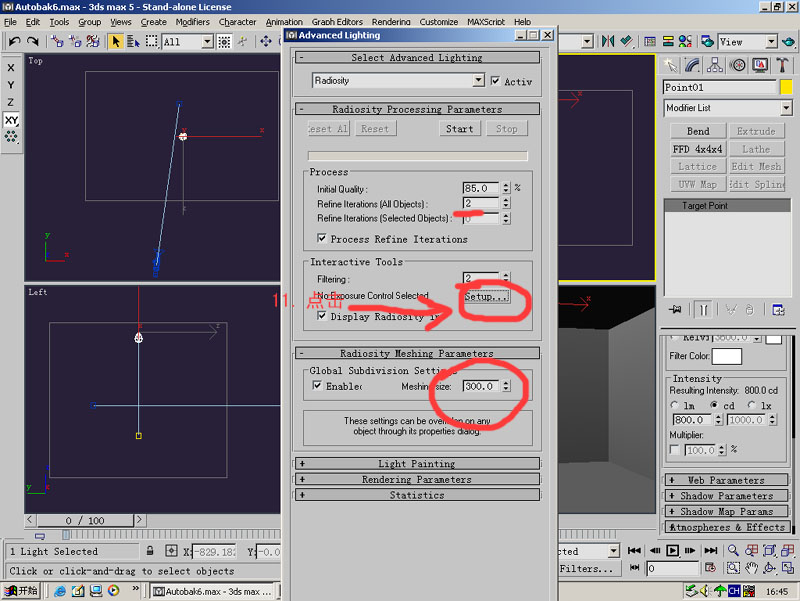Screen dimensions: 800x601
Task: Open the Modify command panel tab
Action: pyautogui.click(x=692, y=65)
